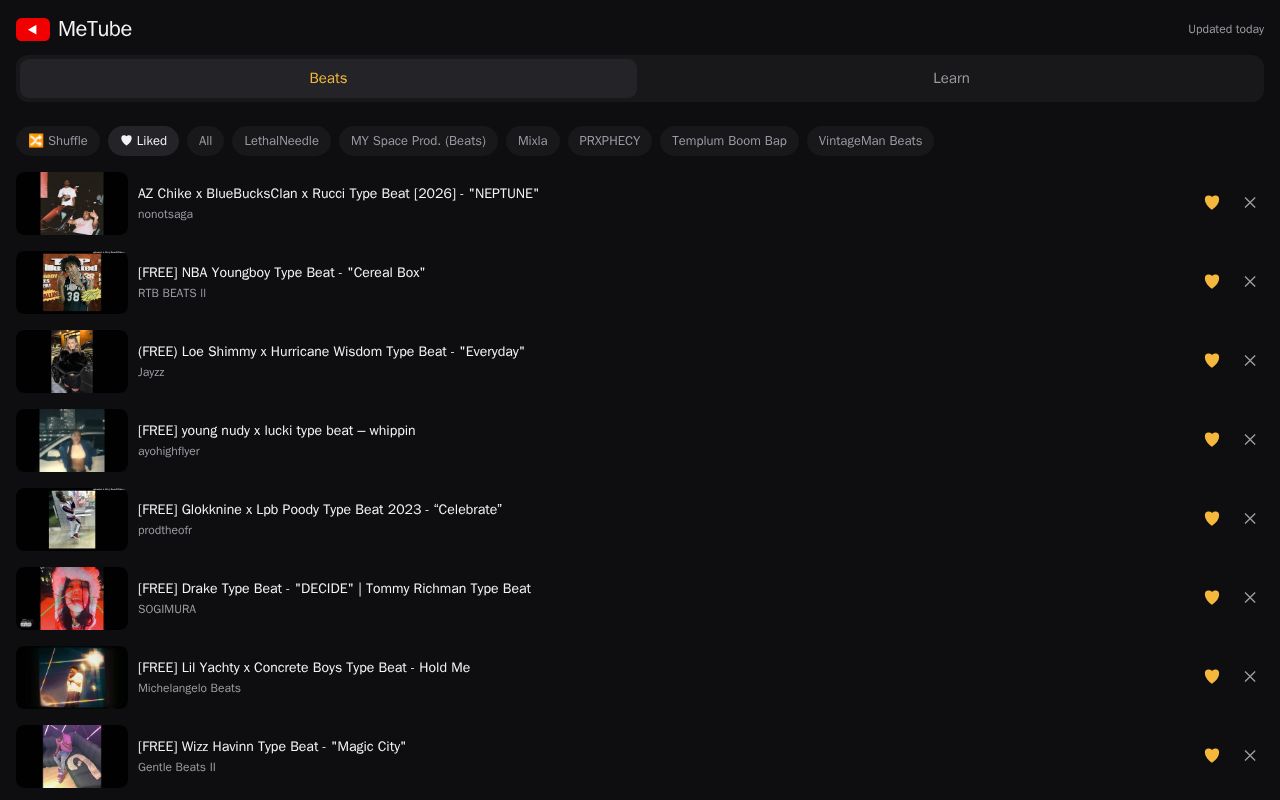Unlike the "Everyday" beat heart

point(1212,361)
